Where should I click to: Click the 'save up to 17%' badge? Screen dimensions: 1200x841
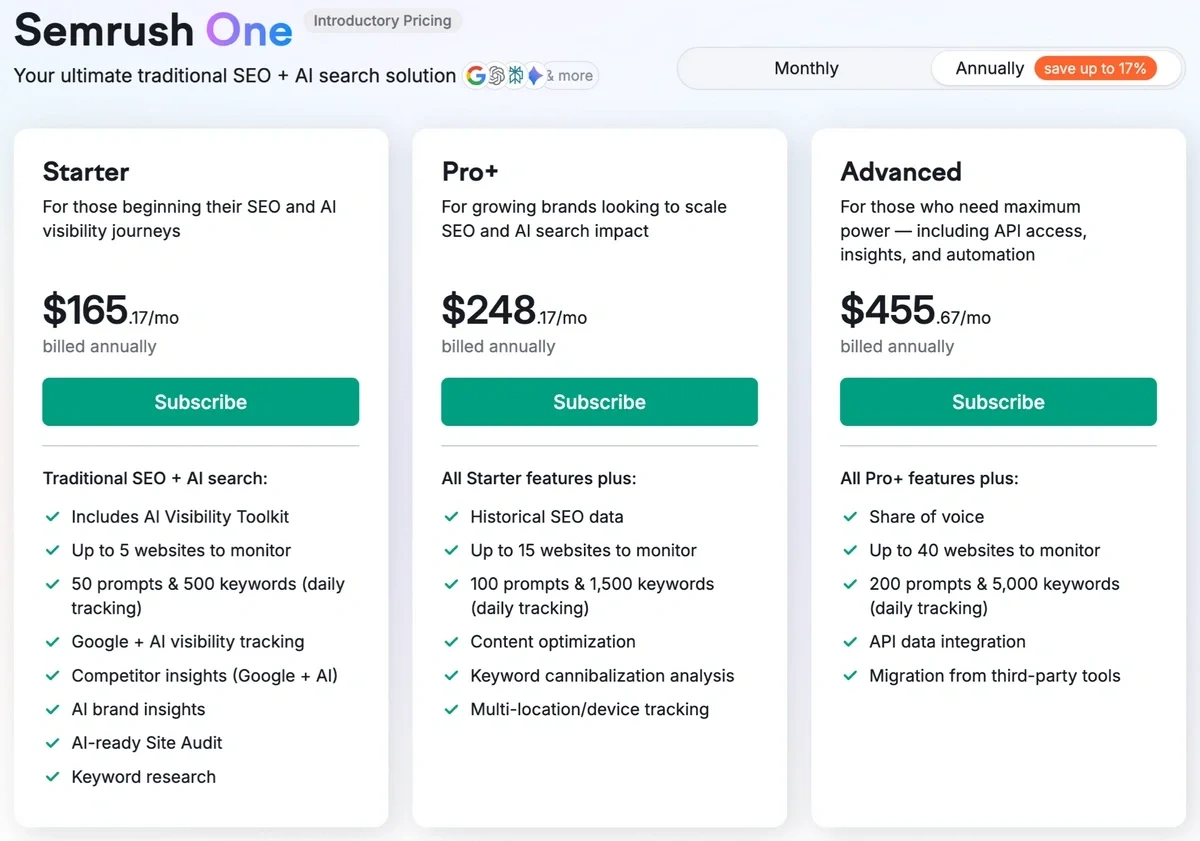[1095, 69]
